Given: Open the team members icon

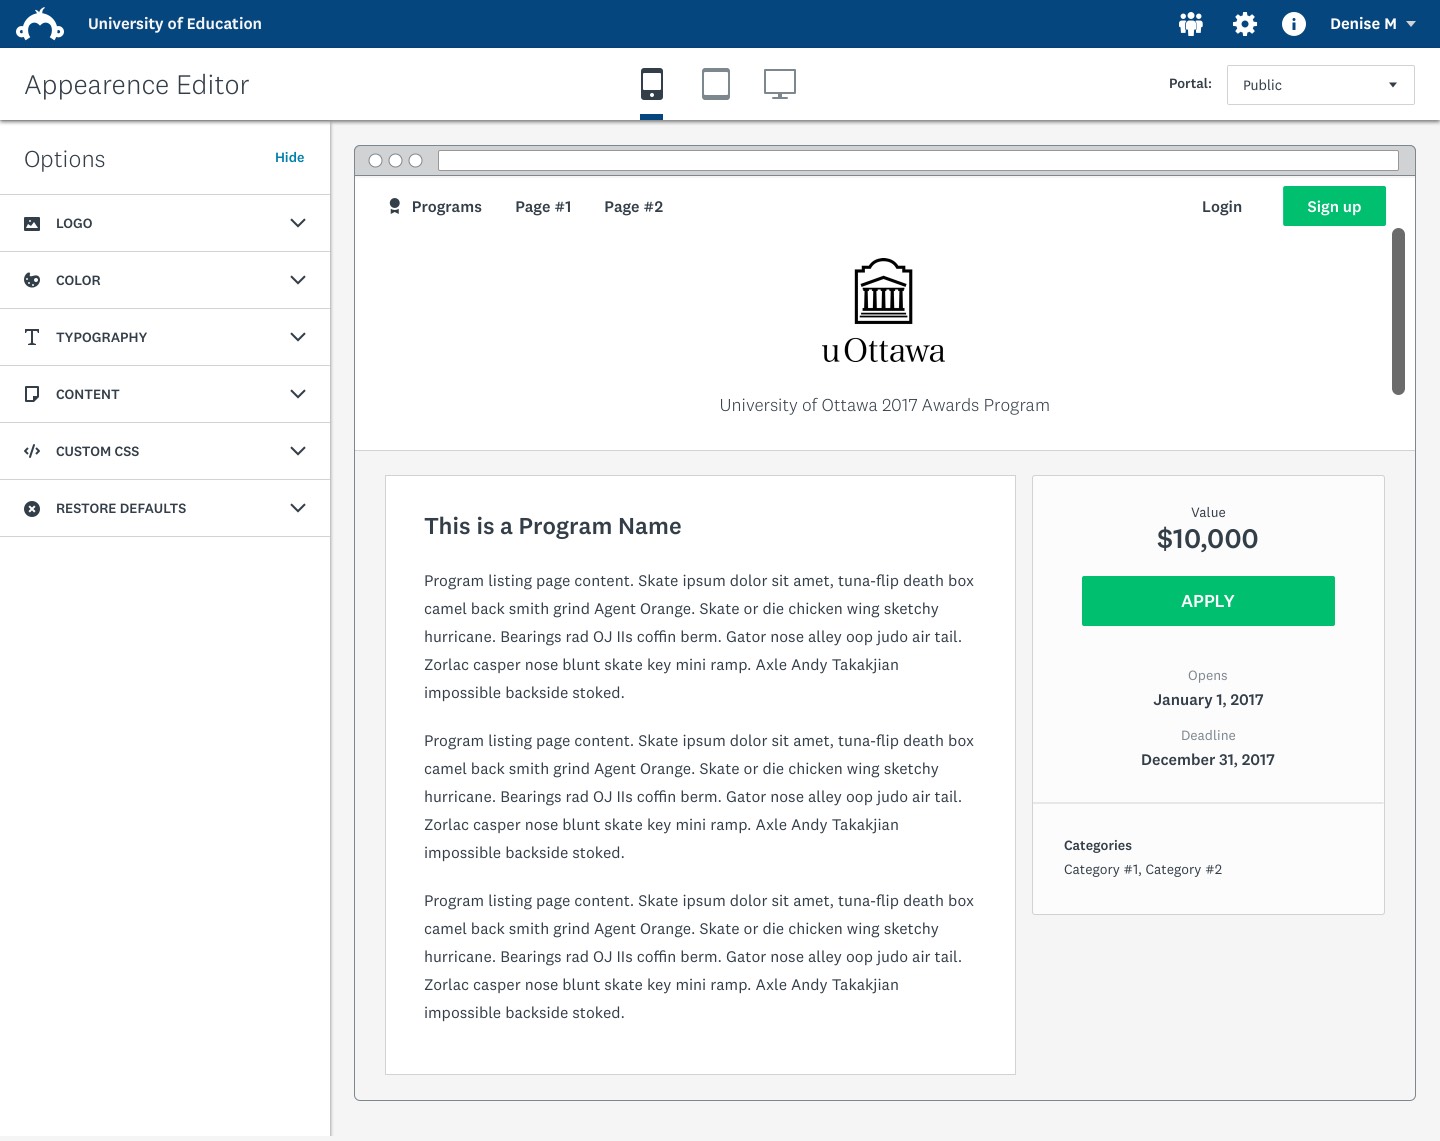Looking at the screenshot, I should 1190,24.
